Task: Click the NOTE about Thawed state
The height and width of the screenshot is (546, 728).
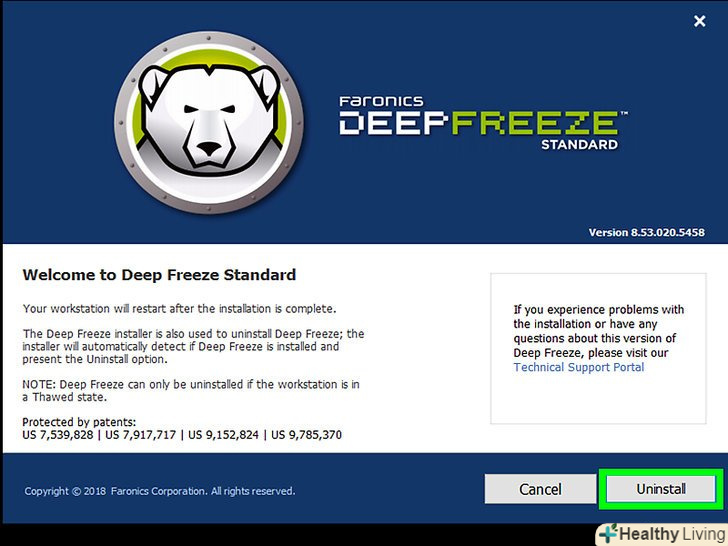Action: click(191, 391)
